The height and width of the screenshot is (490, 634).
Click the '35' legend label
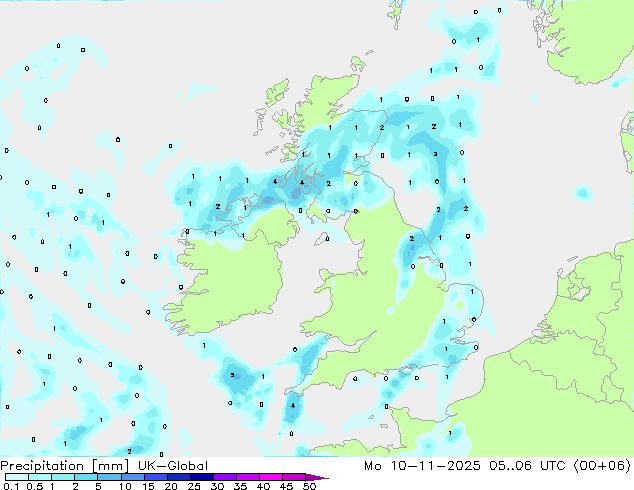240,486
